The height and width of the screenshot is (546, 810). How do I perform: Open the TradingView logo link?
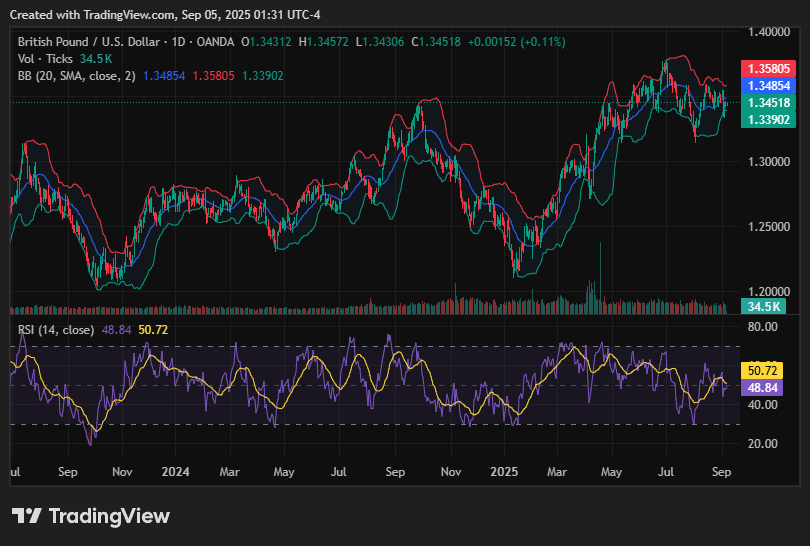91,516
